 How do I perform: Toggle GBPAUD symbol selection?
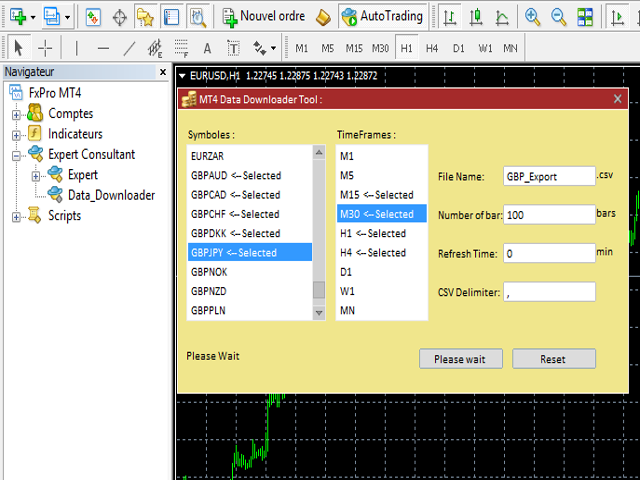pyautogui.click(x=249, y=176)
